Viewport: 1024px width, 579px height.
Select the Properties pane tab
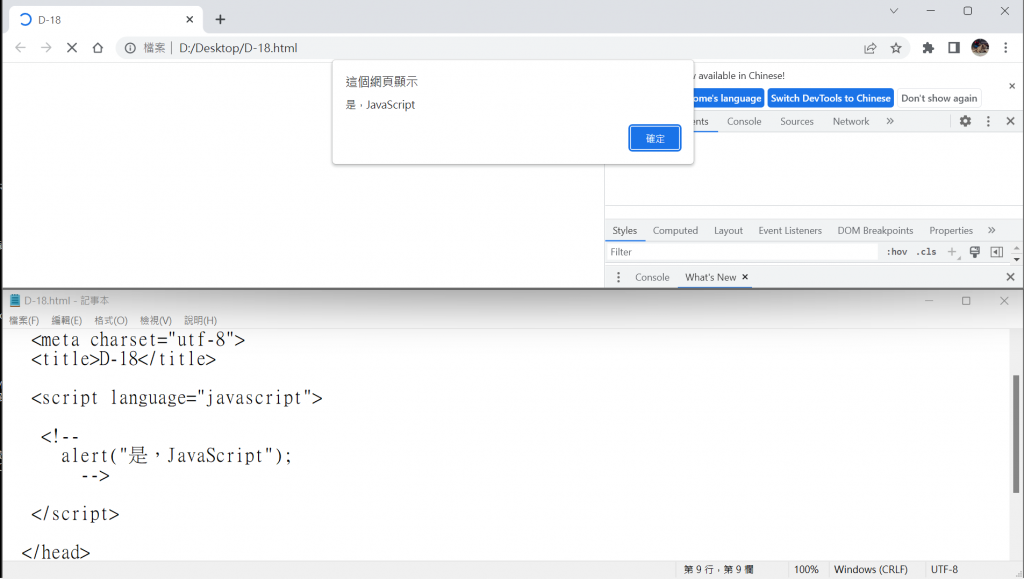(951, 230)
